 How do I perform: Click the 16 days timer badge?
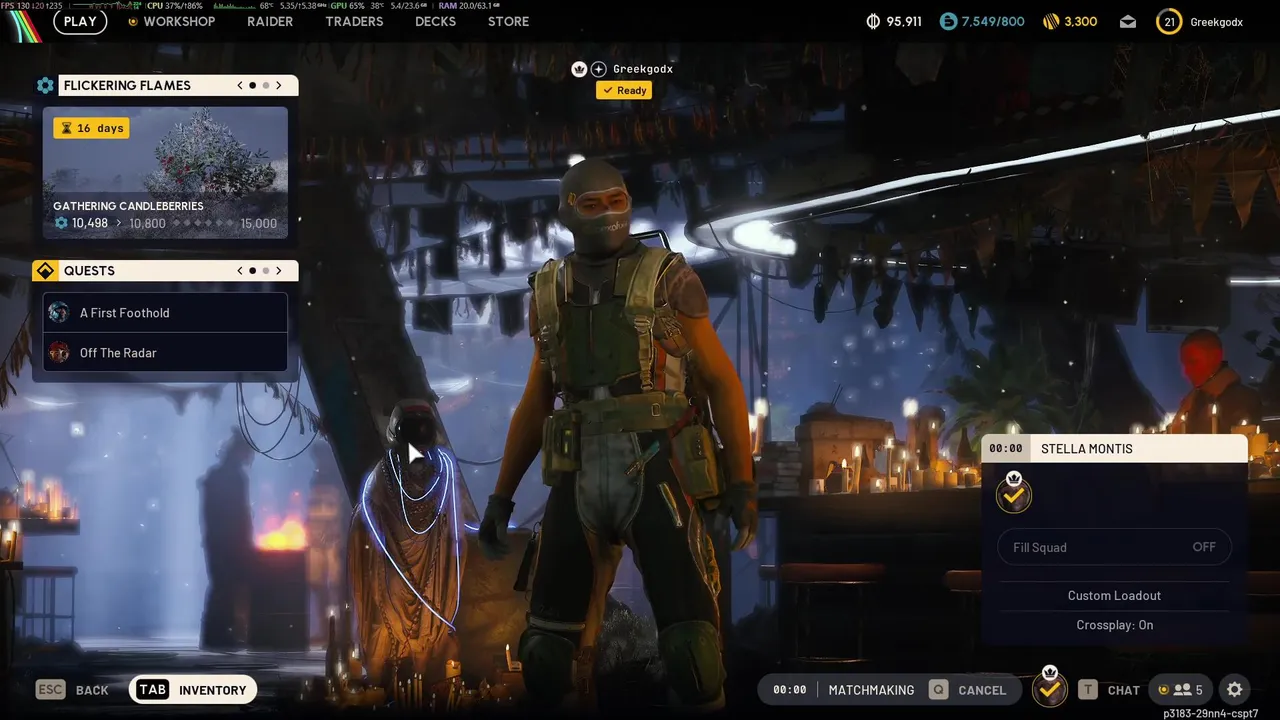coord(91,128)
